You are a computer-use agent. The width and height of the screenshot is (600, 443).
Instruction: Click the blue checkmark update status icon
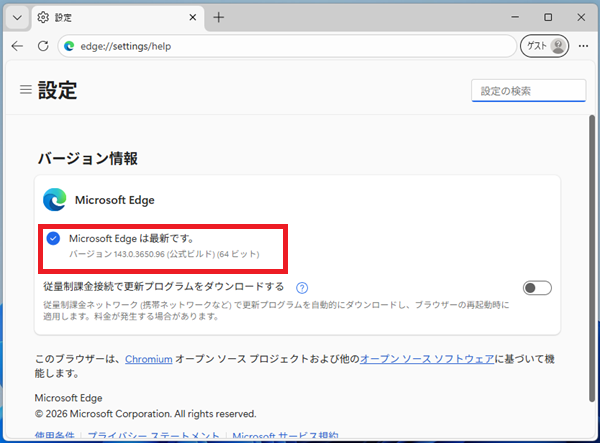[53, 238]
